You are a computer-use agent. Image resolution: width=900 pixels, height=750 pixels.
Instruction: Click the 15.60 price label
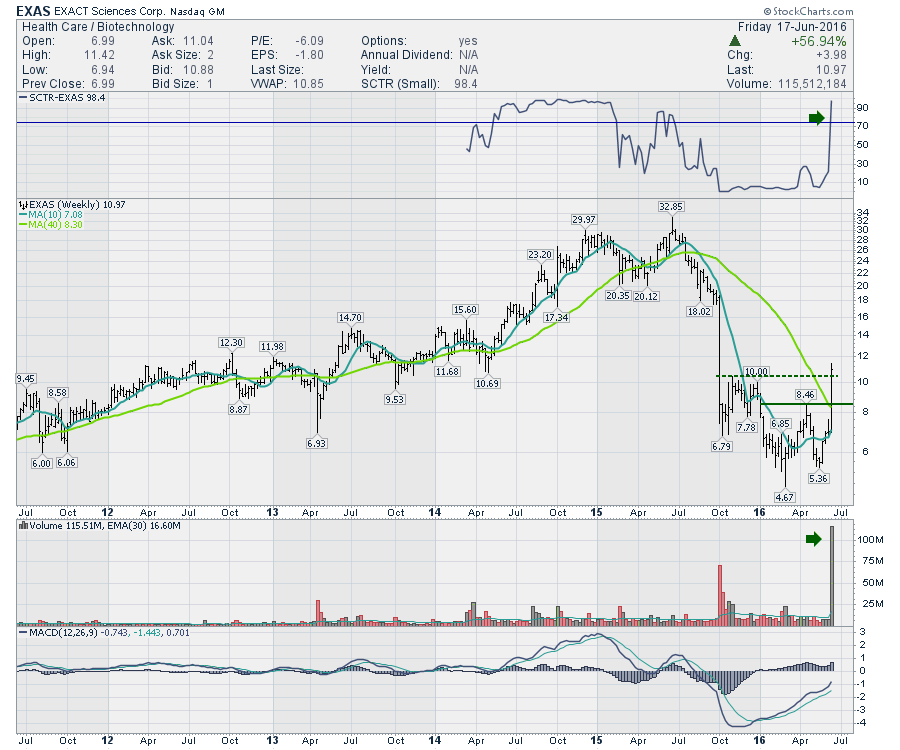tap(465, 309)
